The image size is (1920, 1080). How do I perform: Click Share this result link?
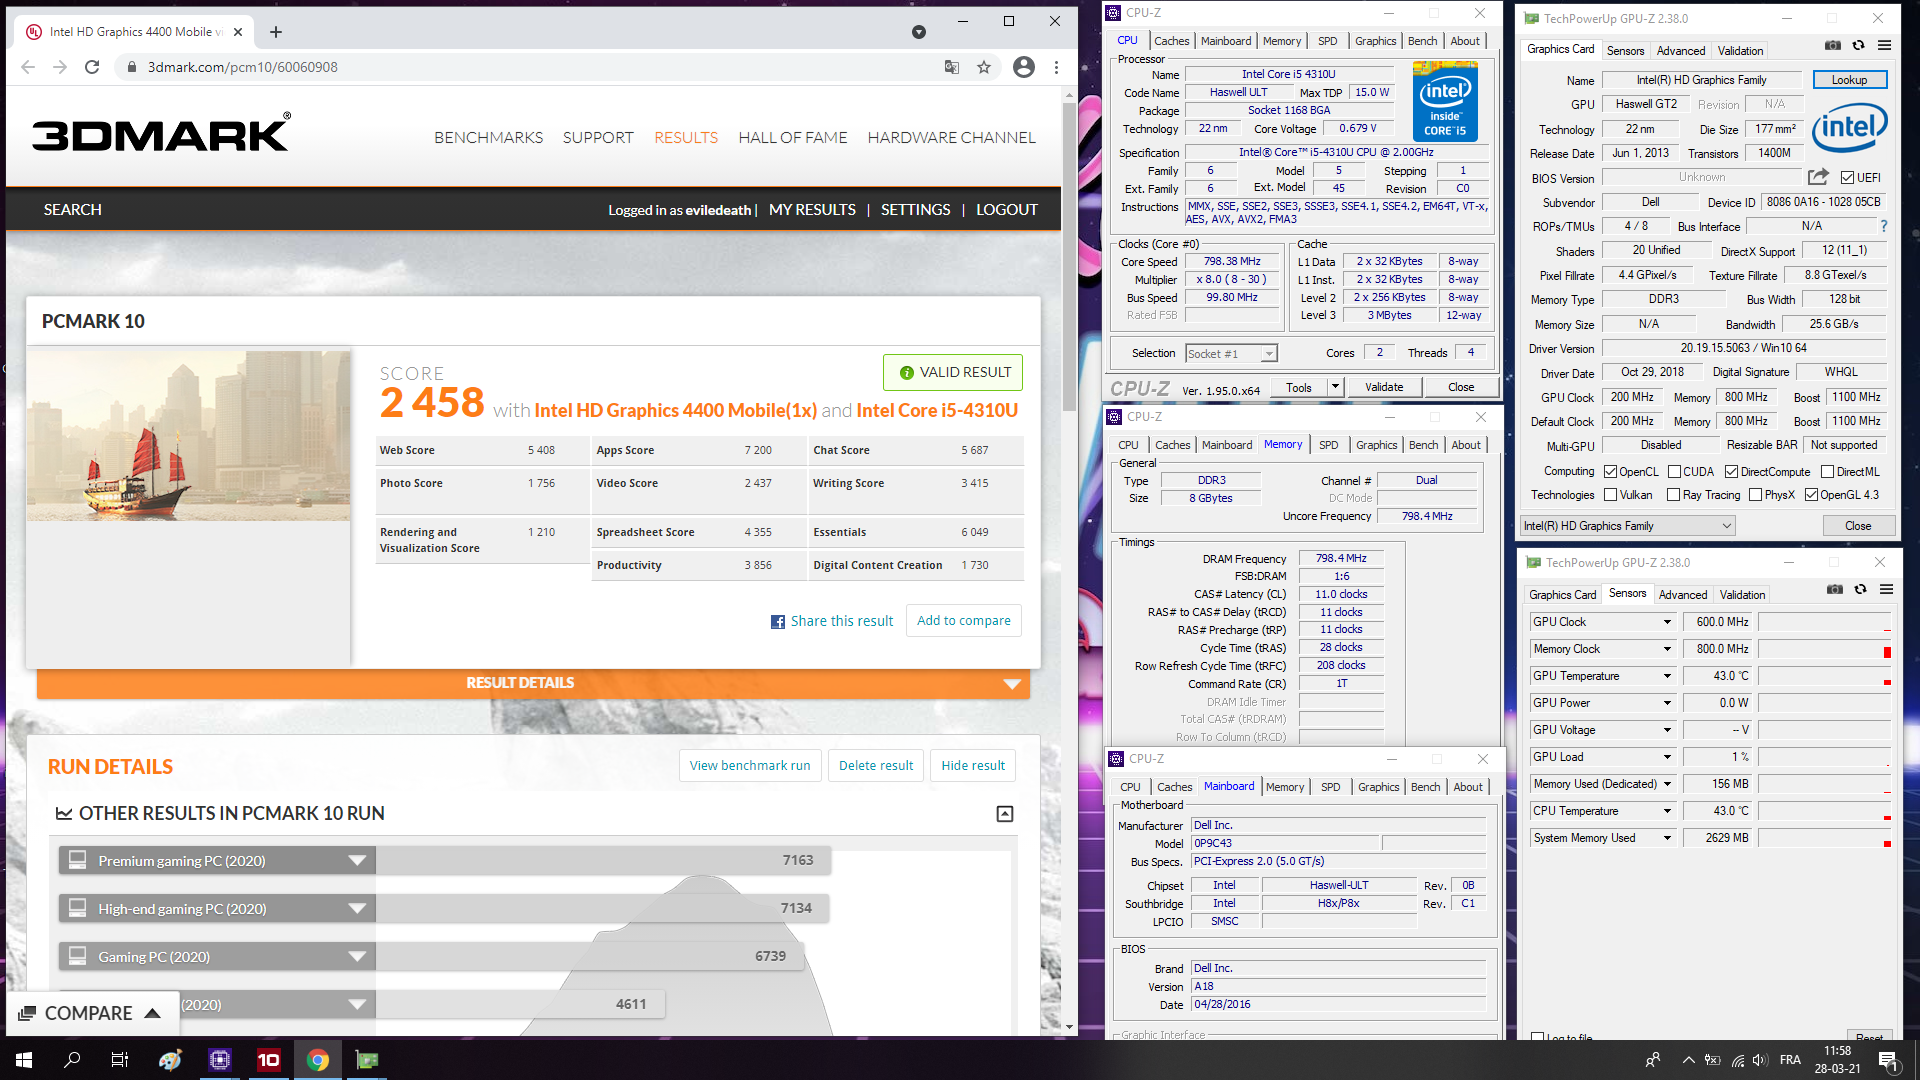coord(832,621)
